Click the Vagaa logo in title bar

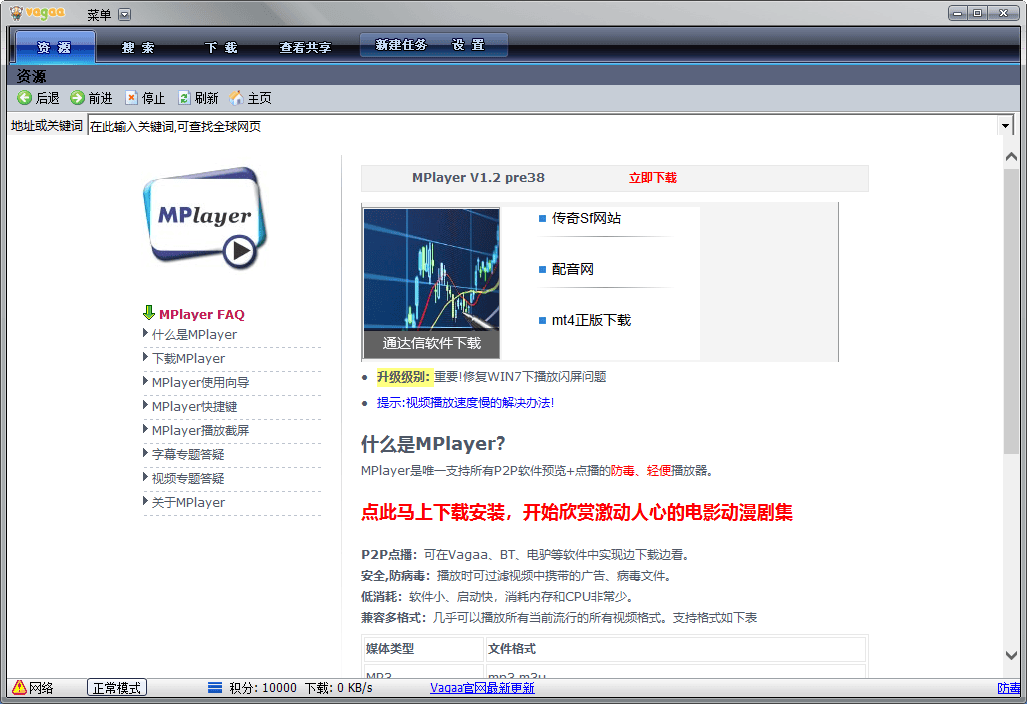(38, 12)
